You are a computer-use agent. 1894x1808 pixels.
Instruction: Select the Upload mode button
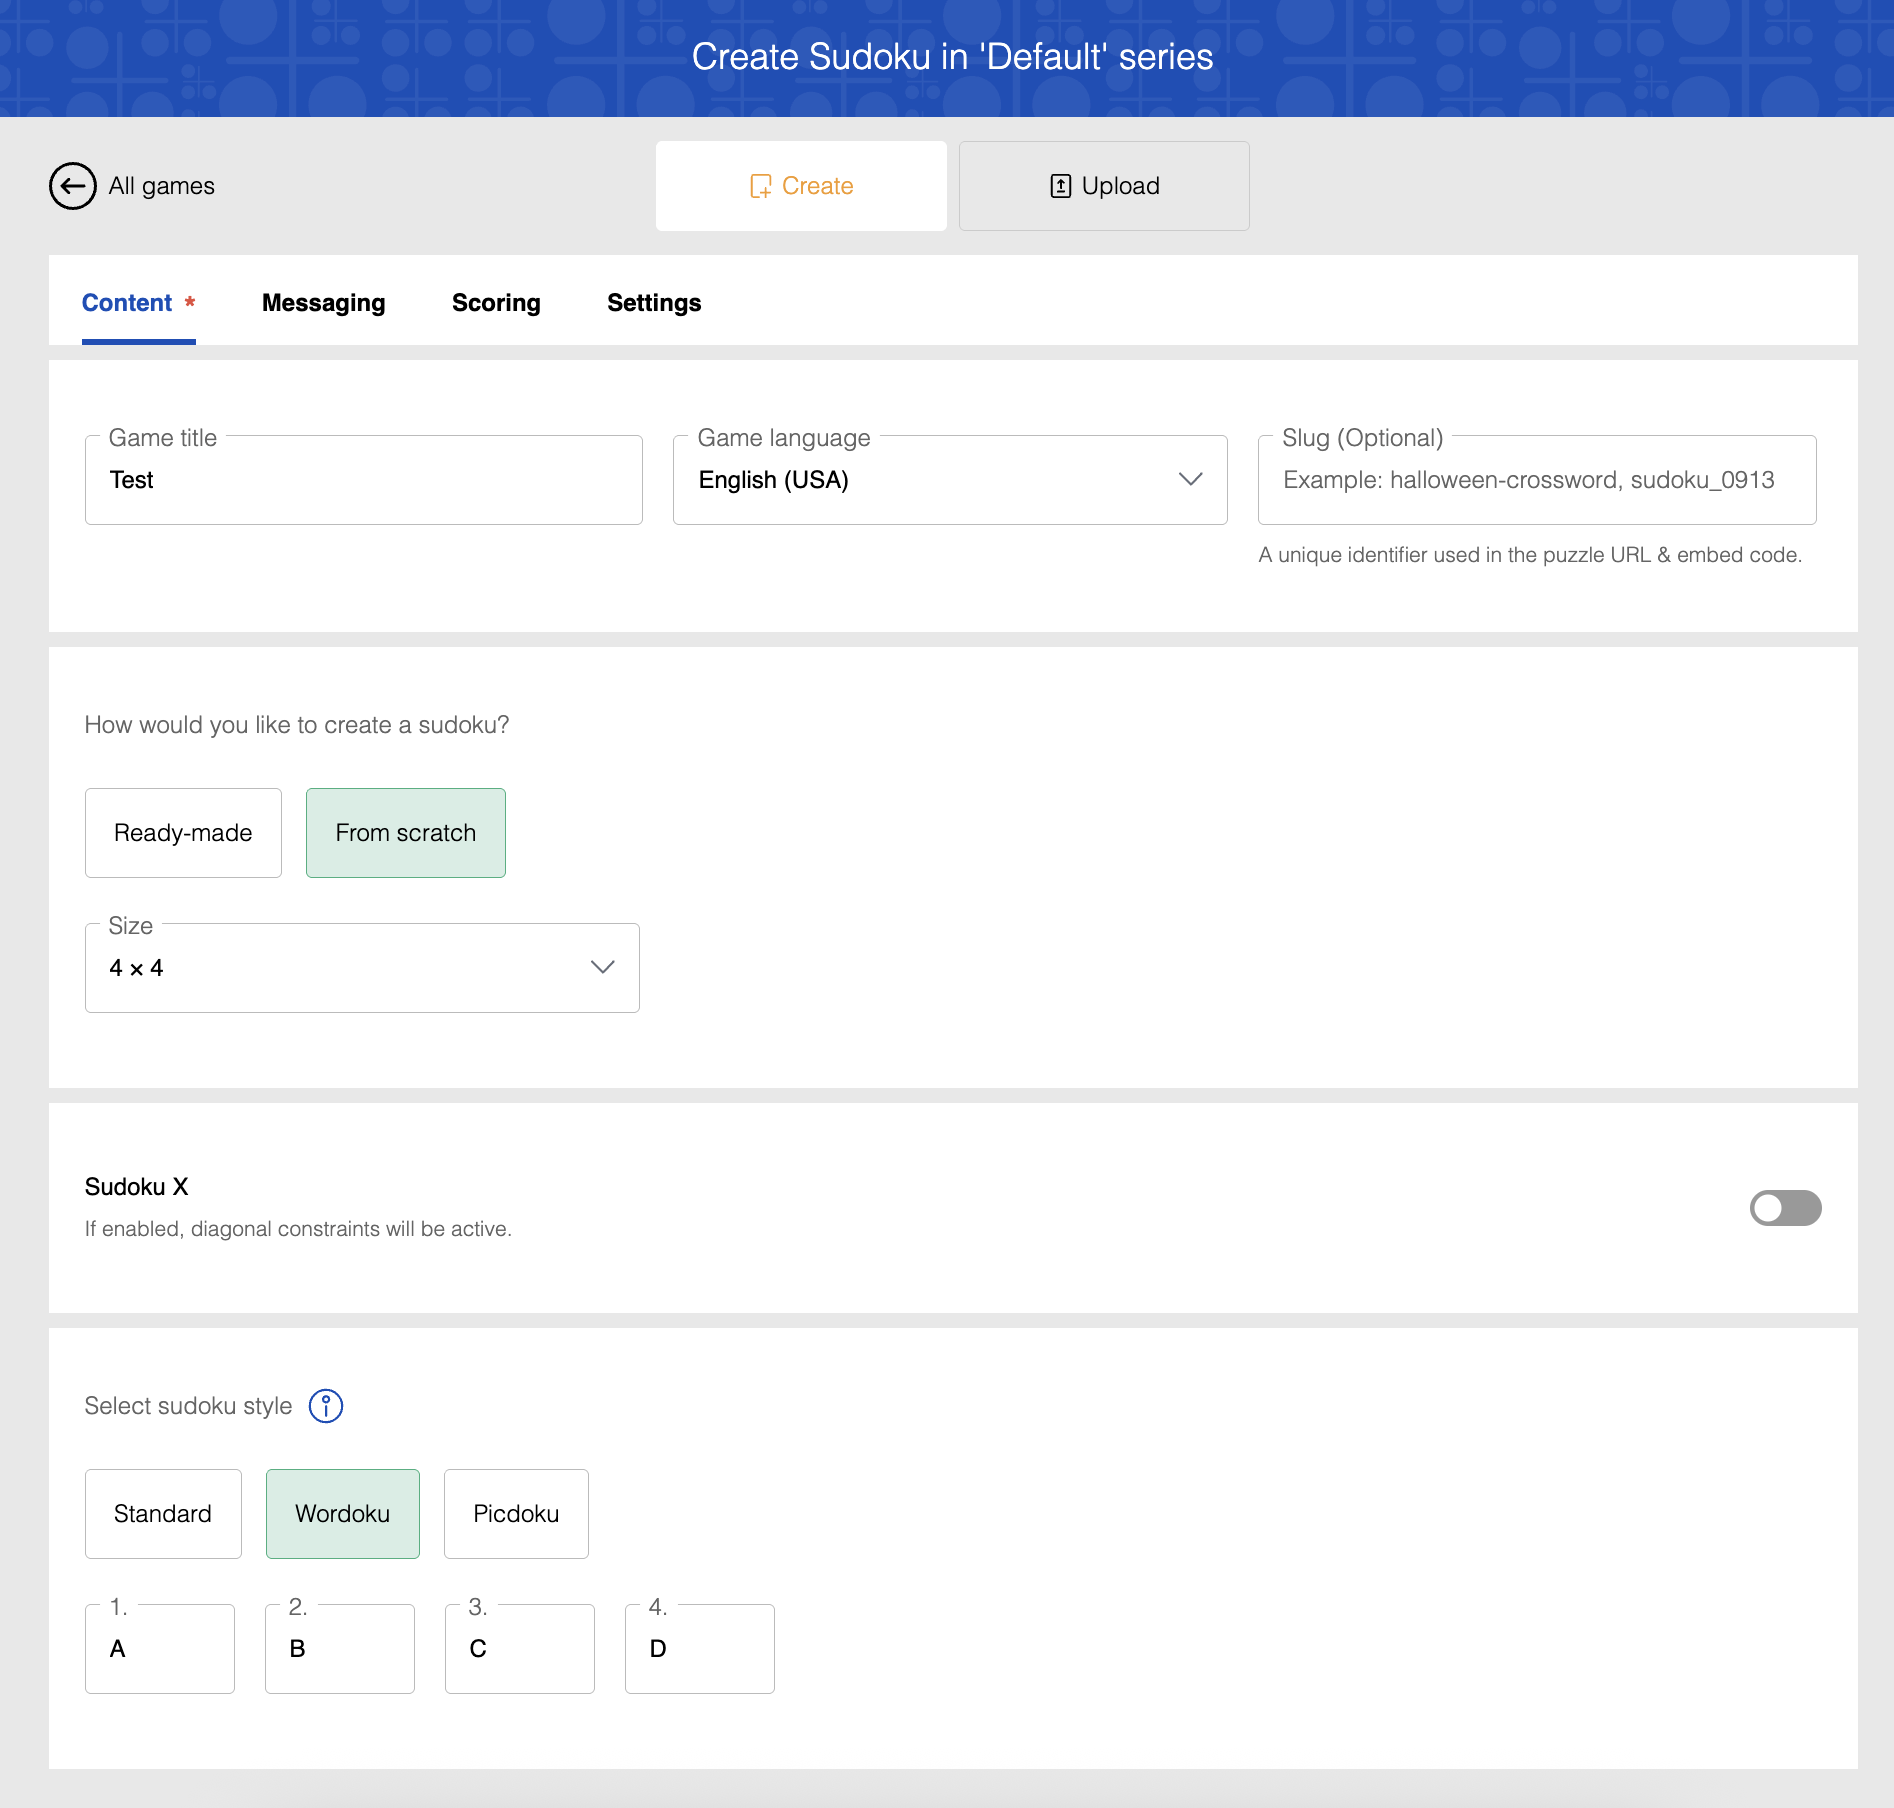tap(1104, 186)
